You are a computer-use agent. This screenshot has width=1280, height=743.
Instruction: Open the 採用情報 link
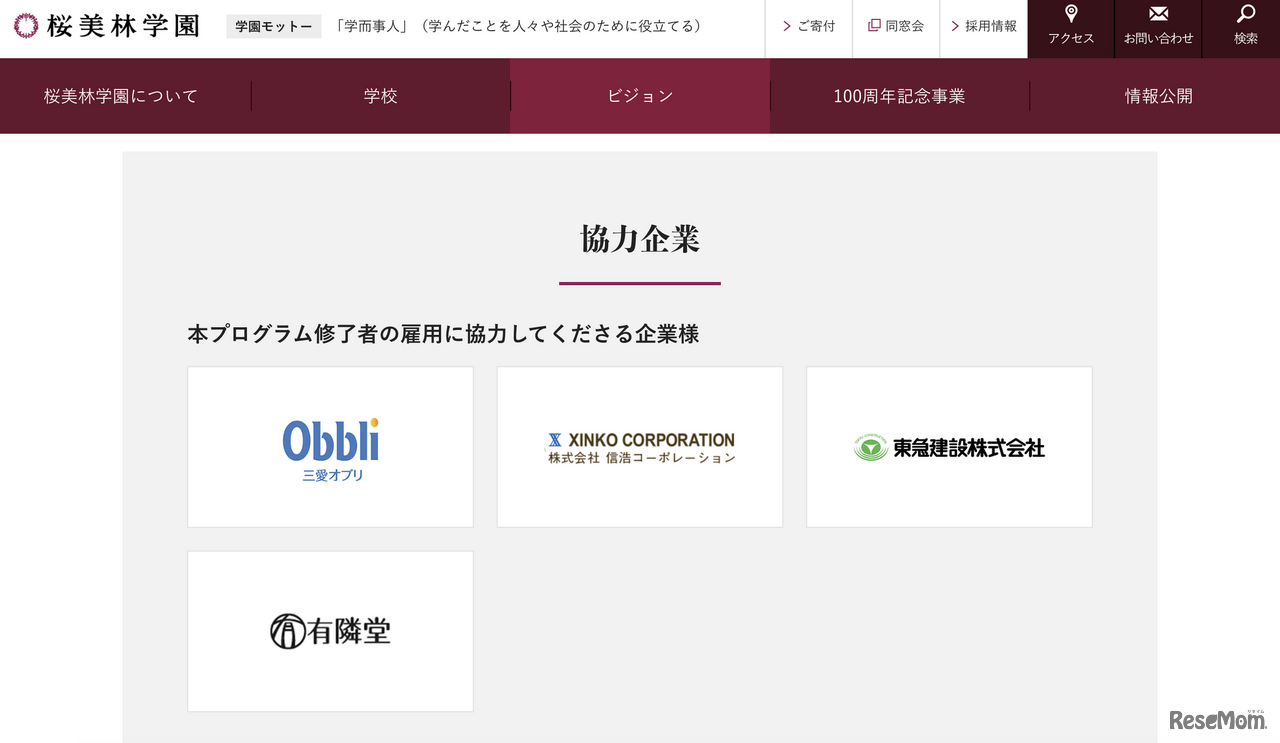tap(991, 26)
